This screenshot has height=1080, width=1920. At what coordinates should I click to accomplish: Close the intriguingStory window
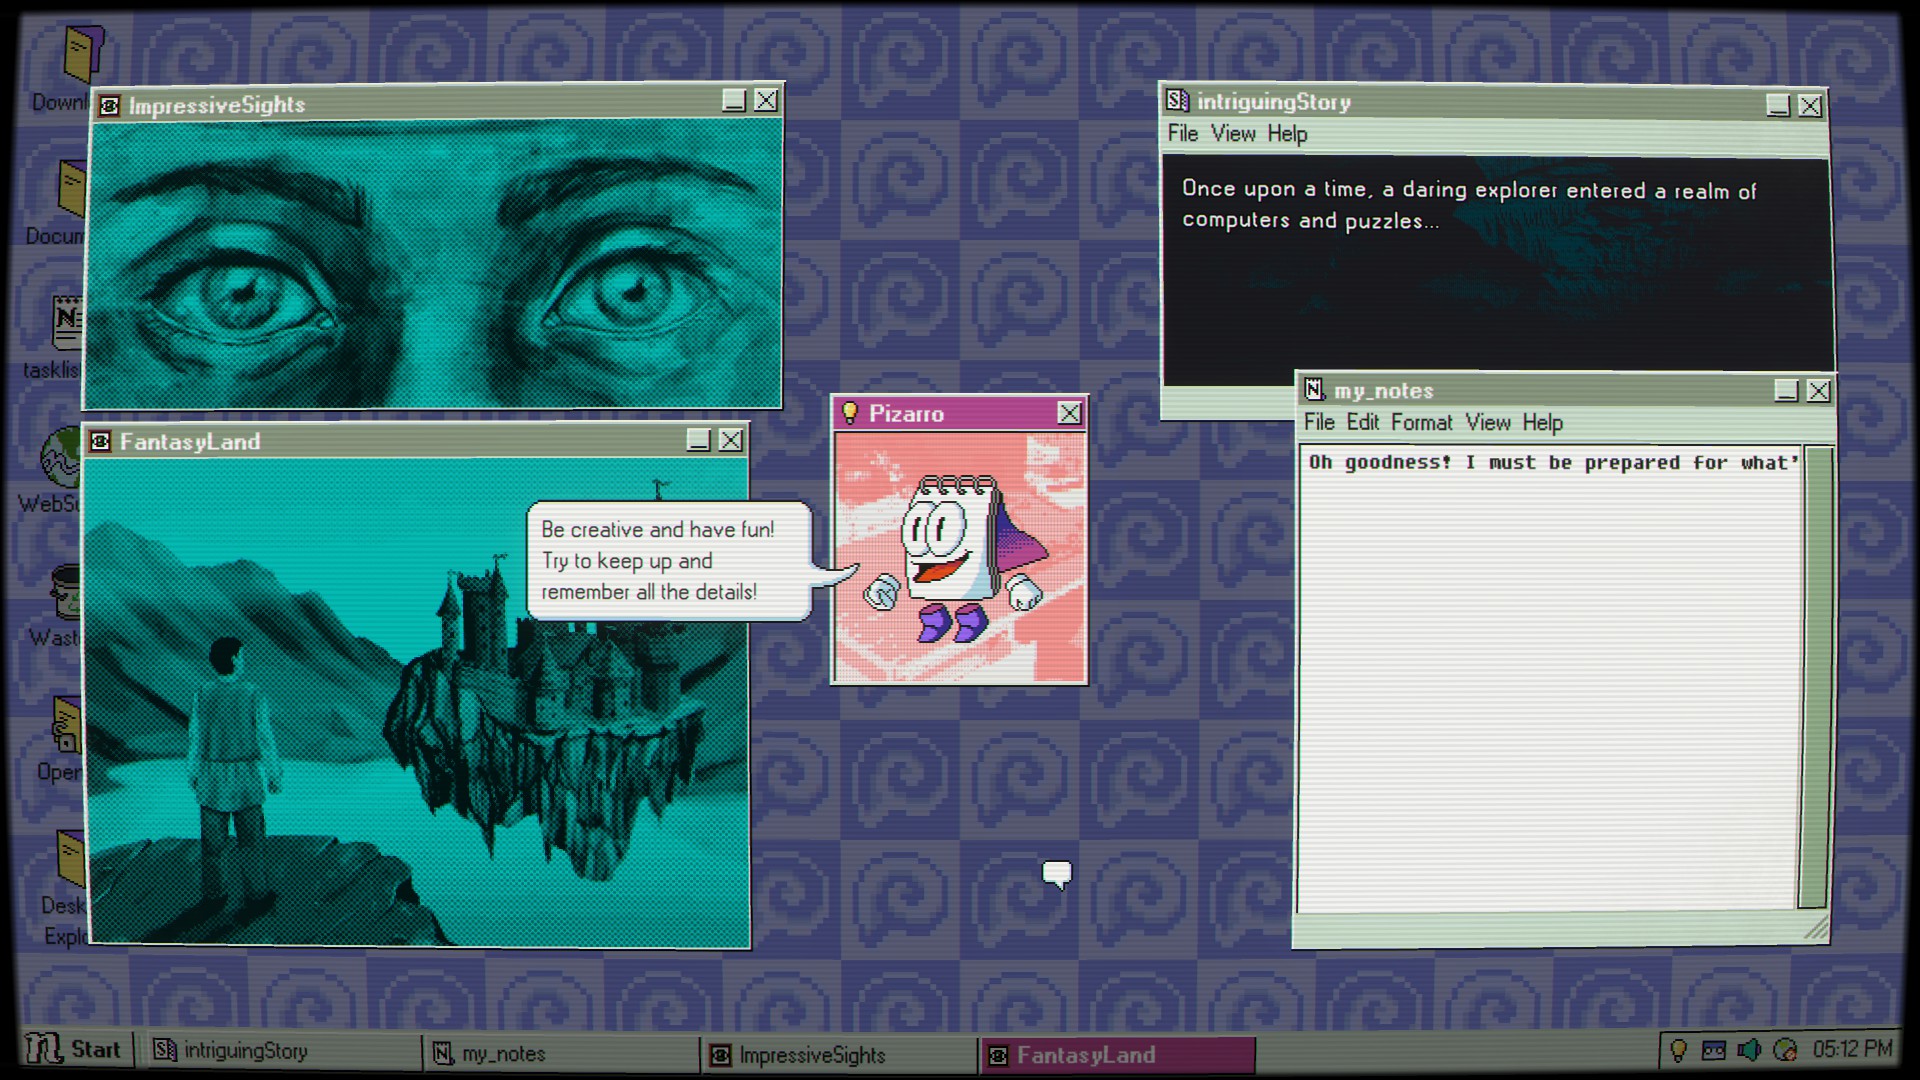[1810, 106]
